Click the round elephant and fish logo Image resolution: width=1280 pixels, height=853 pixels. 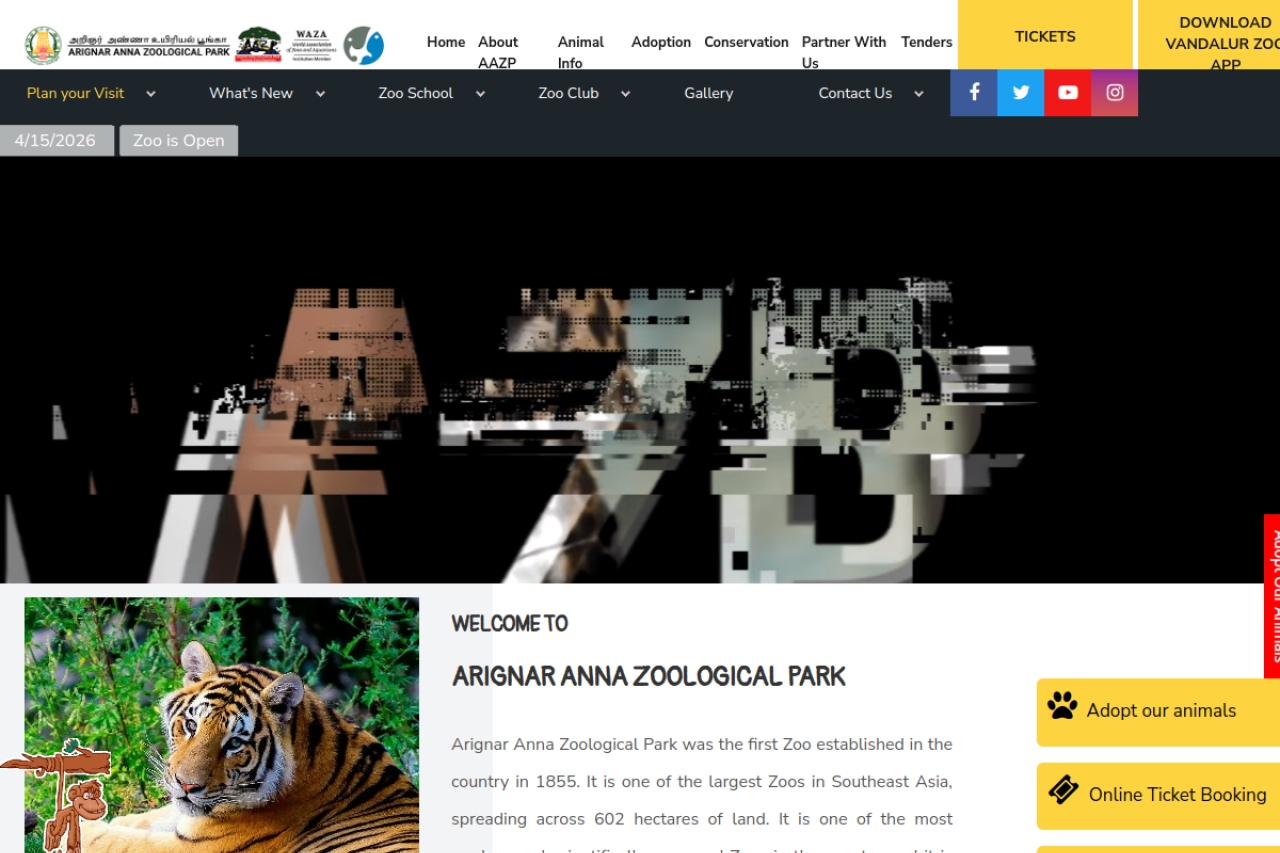363,45
